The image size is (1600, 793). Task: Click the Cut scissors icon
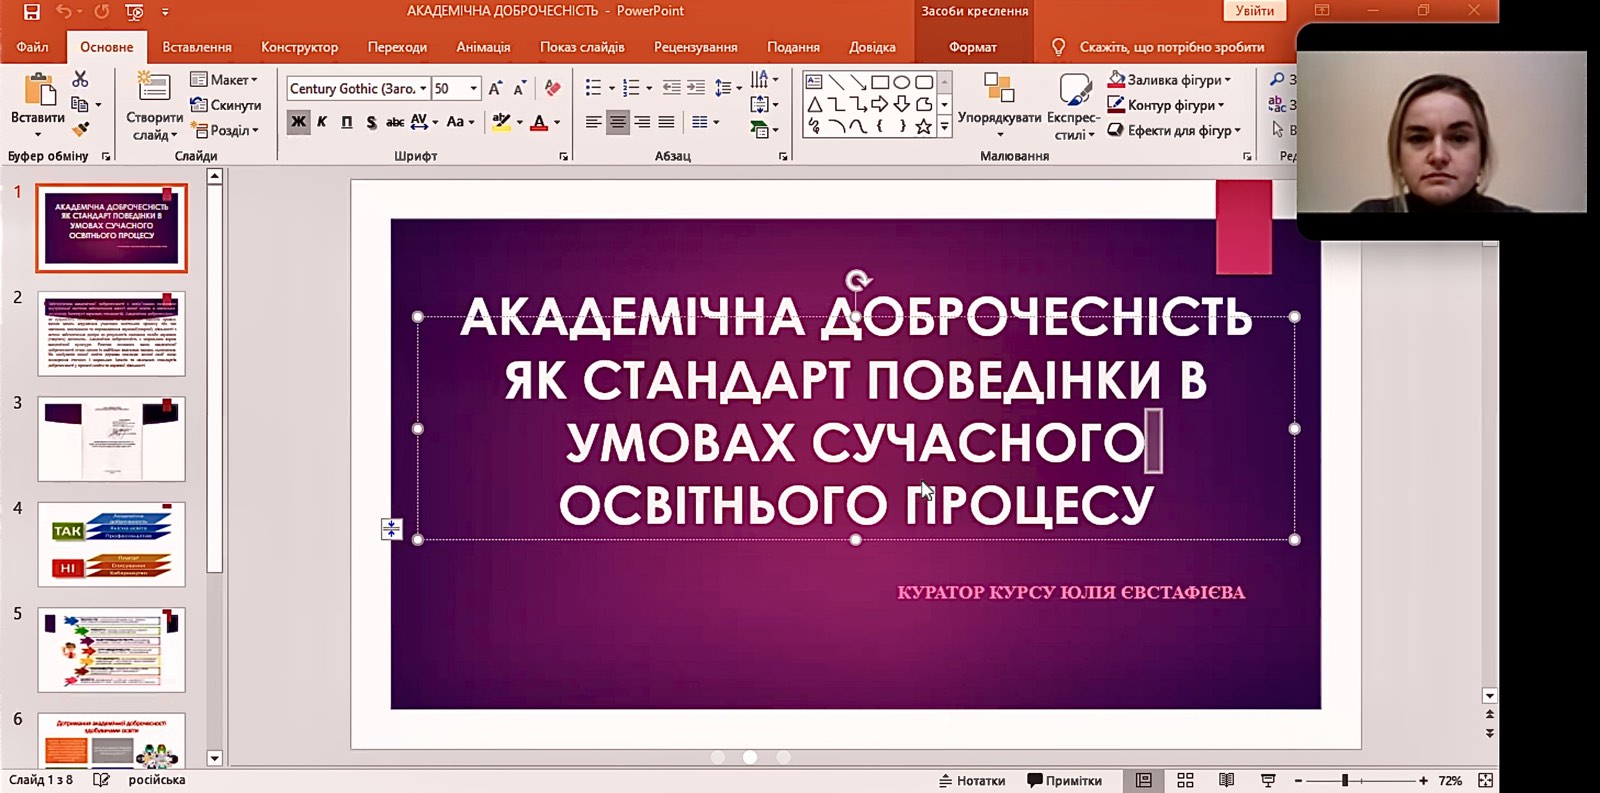tap(80, 79)
